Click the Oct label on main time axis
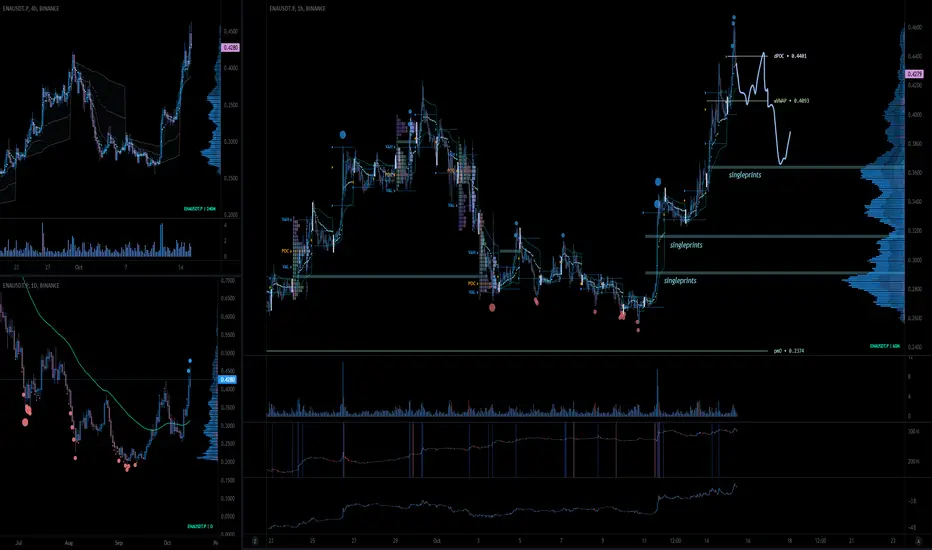Screen dimensions: 932x550 [x=437, y=541]
